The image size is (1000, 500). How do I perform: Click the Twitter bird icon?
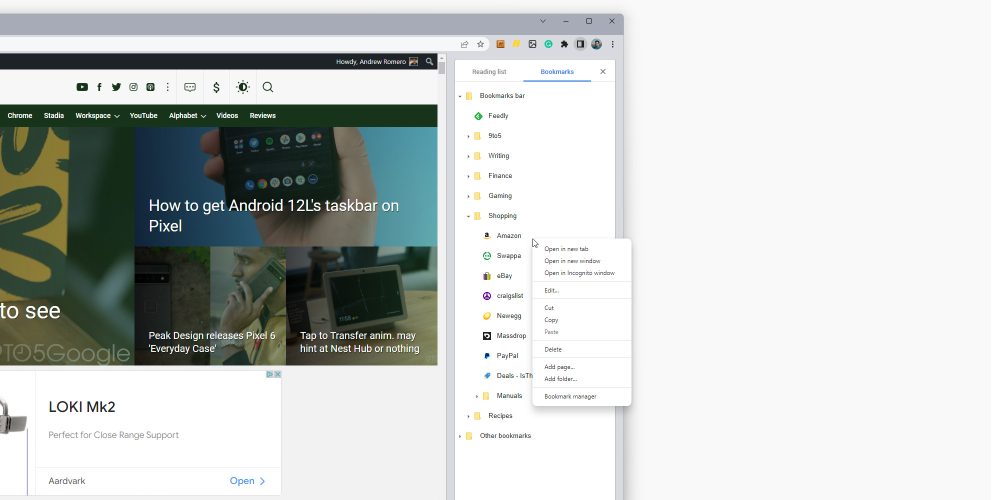click(x=116, y=87)
